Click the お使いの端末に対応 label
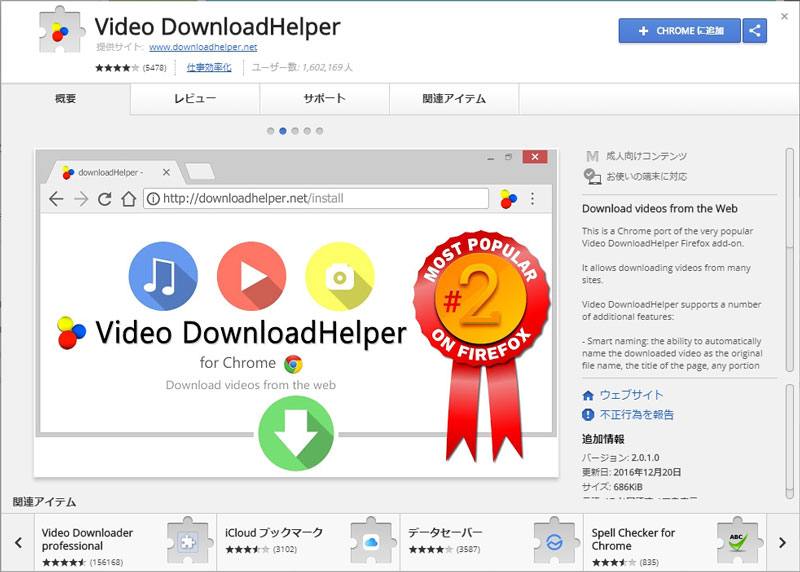The width and height of the screenshot is (800, 572). (x=646, y=177)
